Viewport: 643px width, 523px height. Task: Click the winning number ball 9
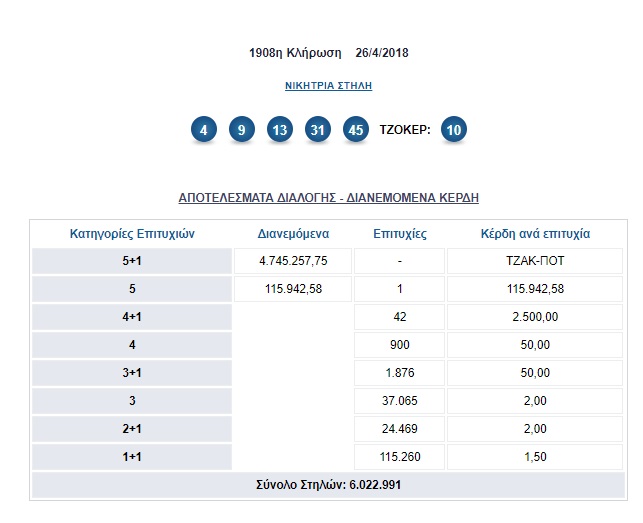(x=242, y=130)
